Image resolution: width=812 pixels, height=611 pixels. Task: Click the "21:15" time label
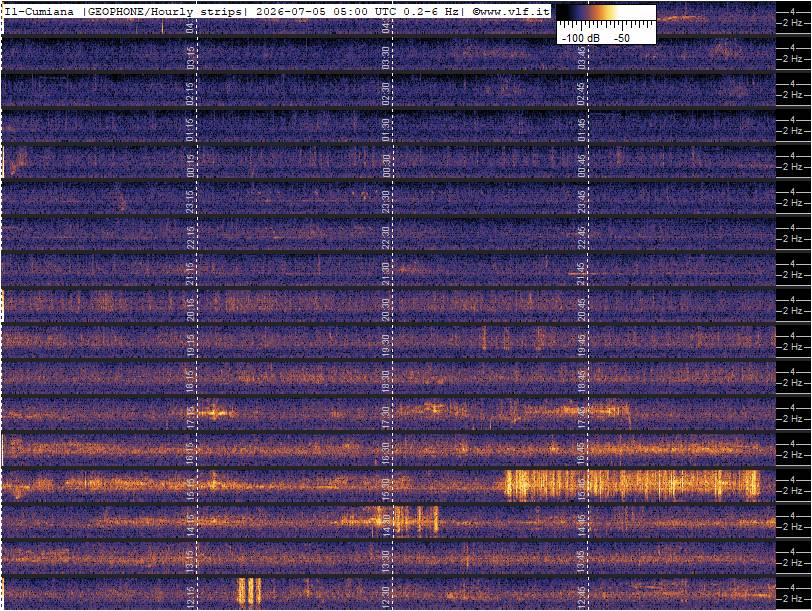tap(190, 273)
